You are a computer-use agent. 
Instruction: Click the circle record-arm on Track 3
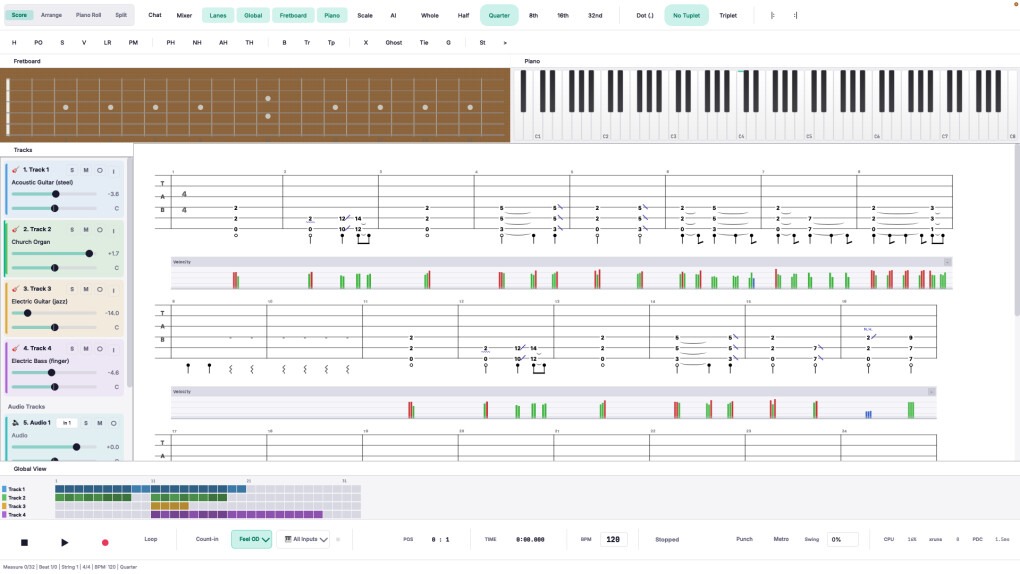coord(100,289)
